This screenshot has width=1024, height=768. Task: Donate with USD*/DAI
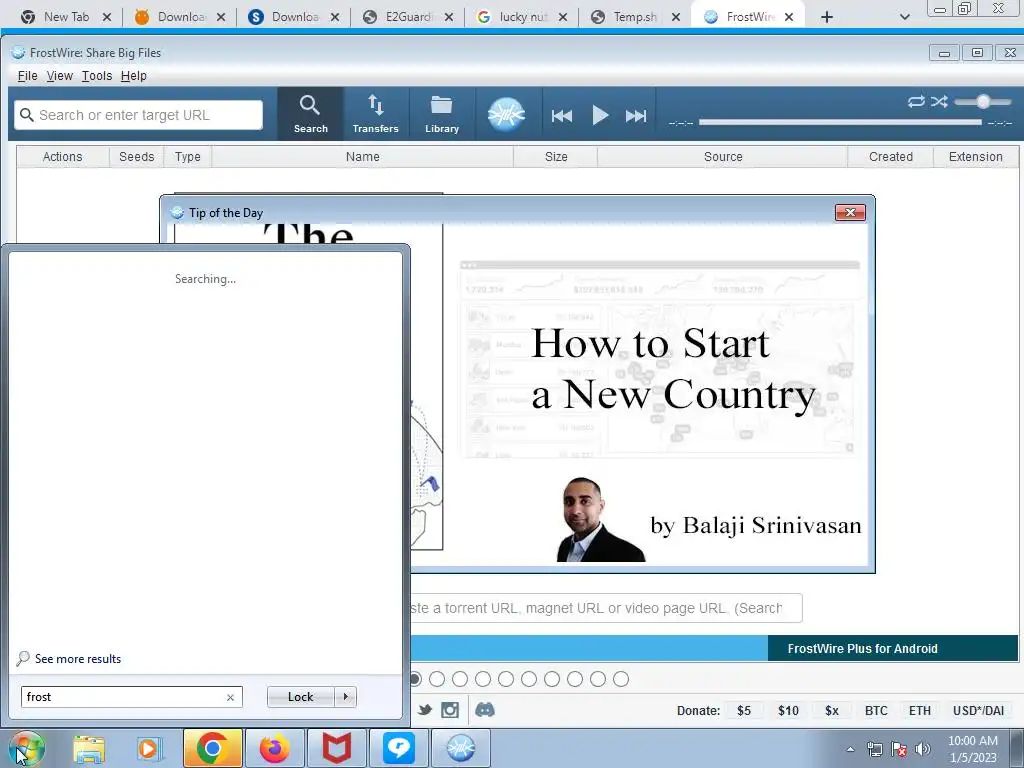click(x=978, y=711)
